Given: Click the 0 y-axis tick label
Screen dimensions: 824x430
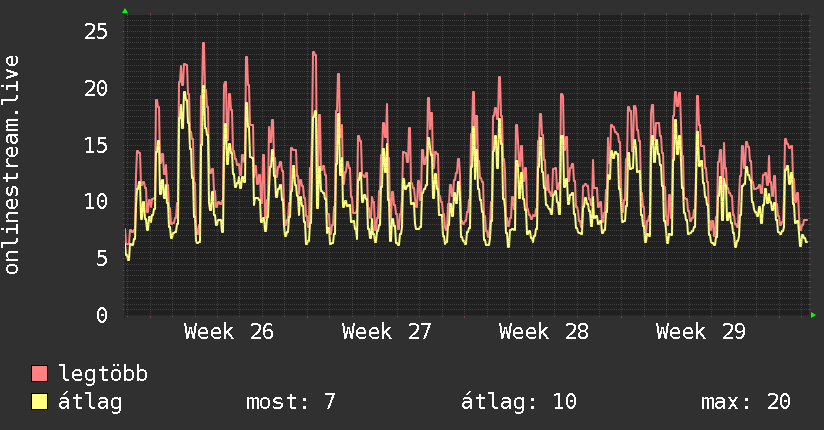Looking at the screenshot, I should click(x=102, y=315).
